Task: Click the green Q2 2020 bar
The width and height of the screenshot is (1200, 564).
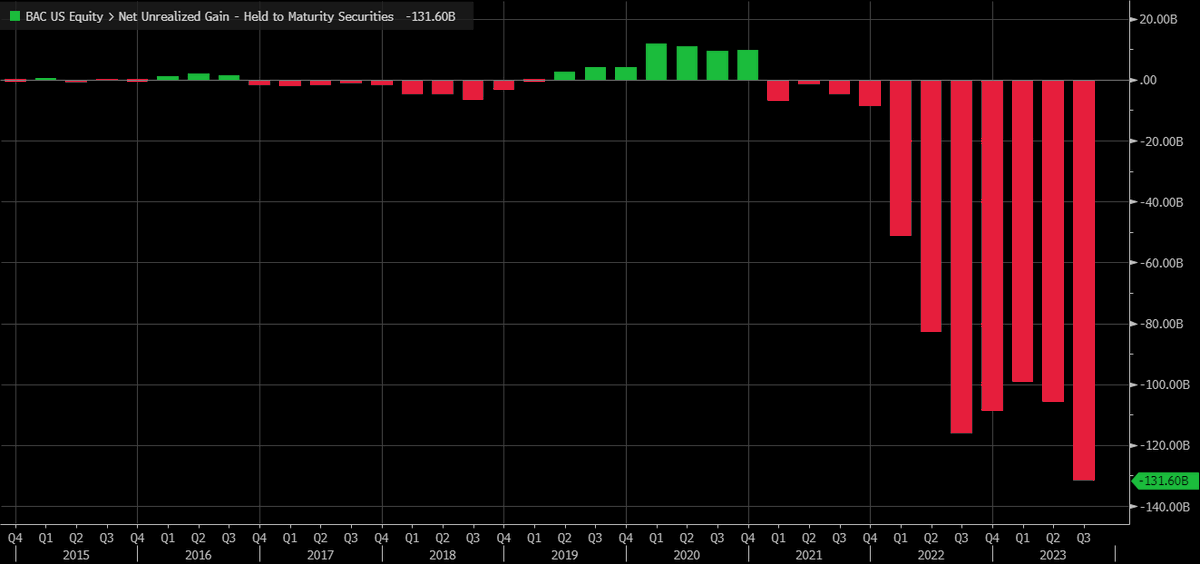Action: (687, 63)
